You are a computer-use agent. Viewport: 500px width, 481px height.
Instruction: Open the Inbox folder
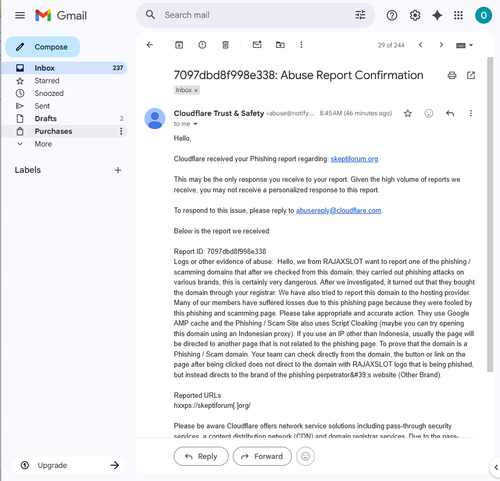[64, 68]
